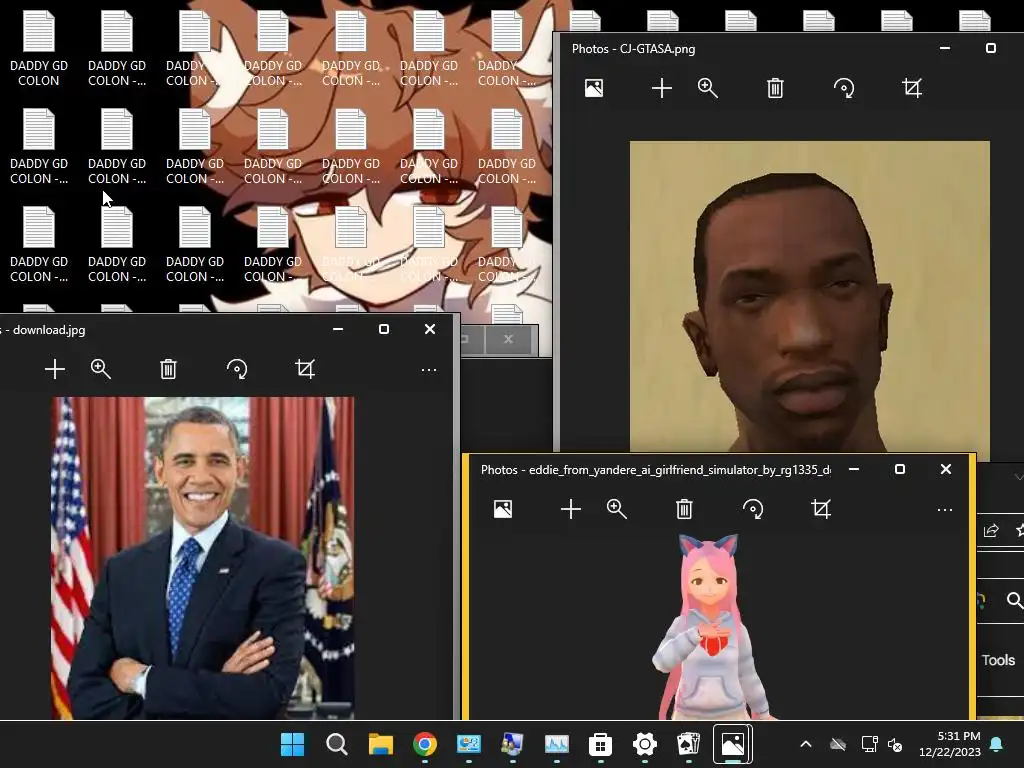
Task: Show hidden tray icons chevron
Action: point(806,744)
